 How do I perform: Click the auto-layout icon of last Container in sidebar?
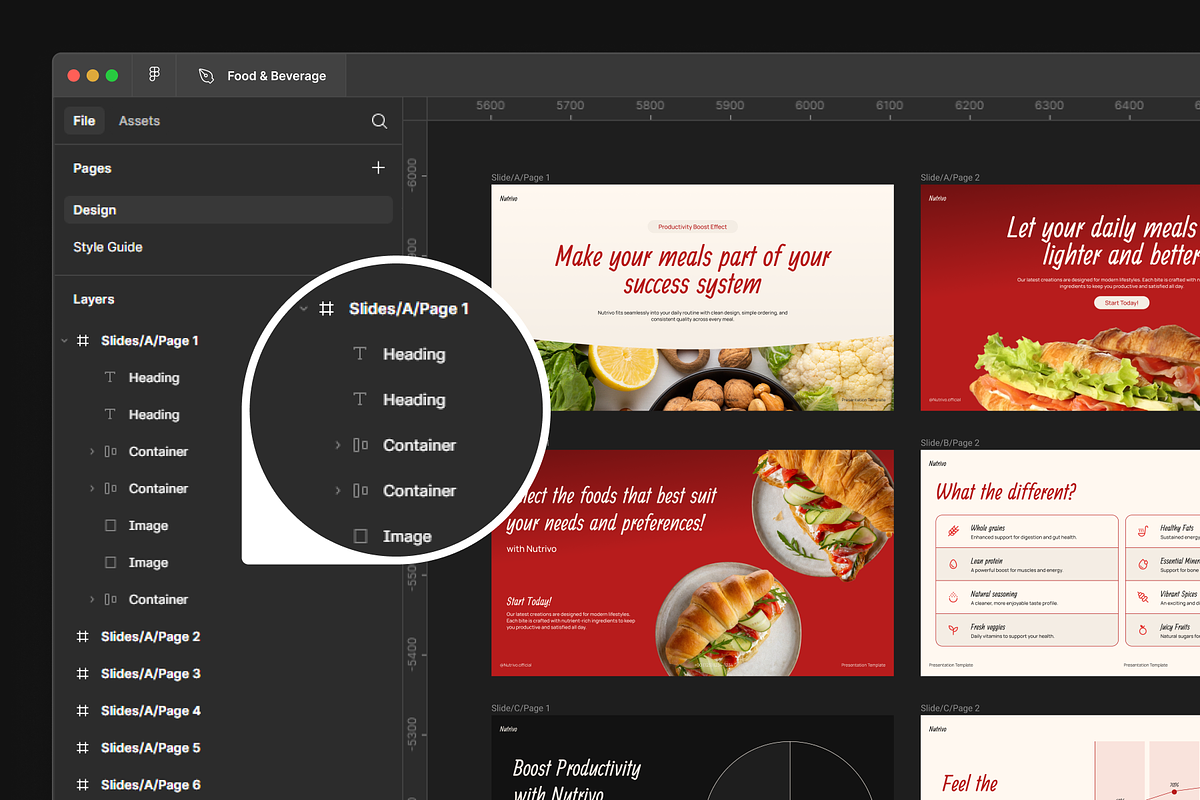[111, 600]
